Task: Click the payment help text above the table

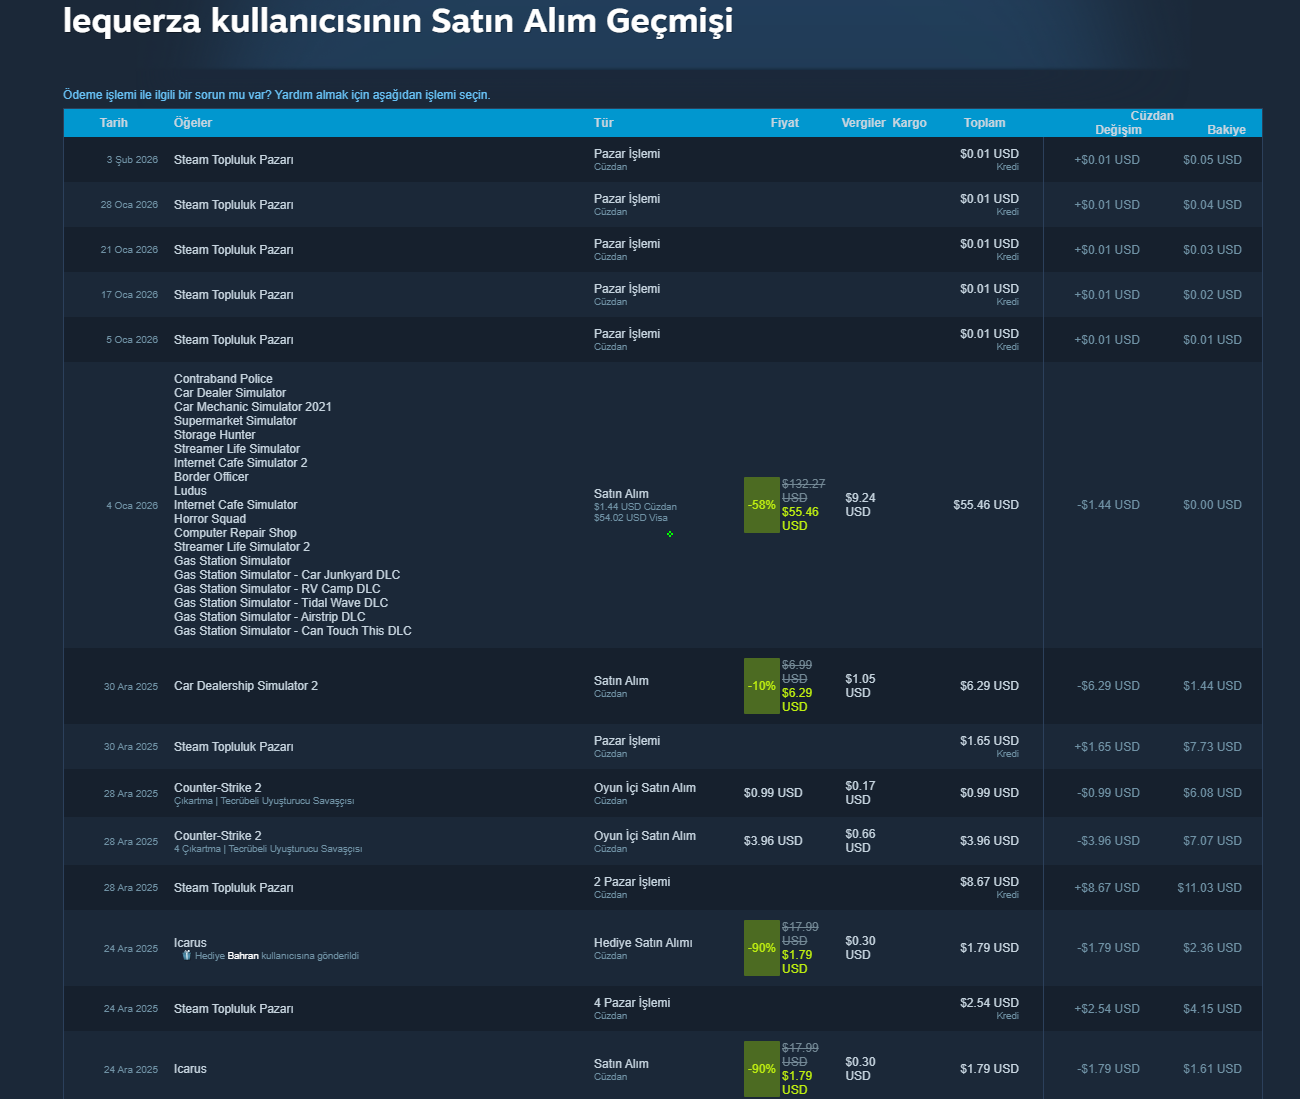Action: 277,95
